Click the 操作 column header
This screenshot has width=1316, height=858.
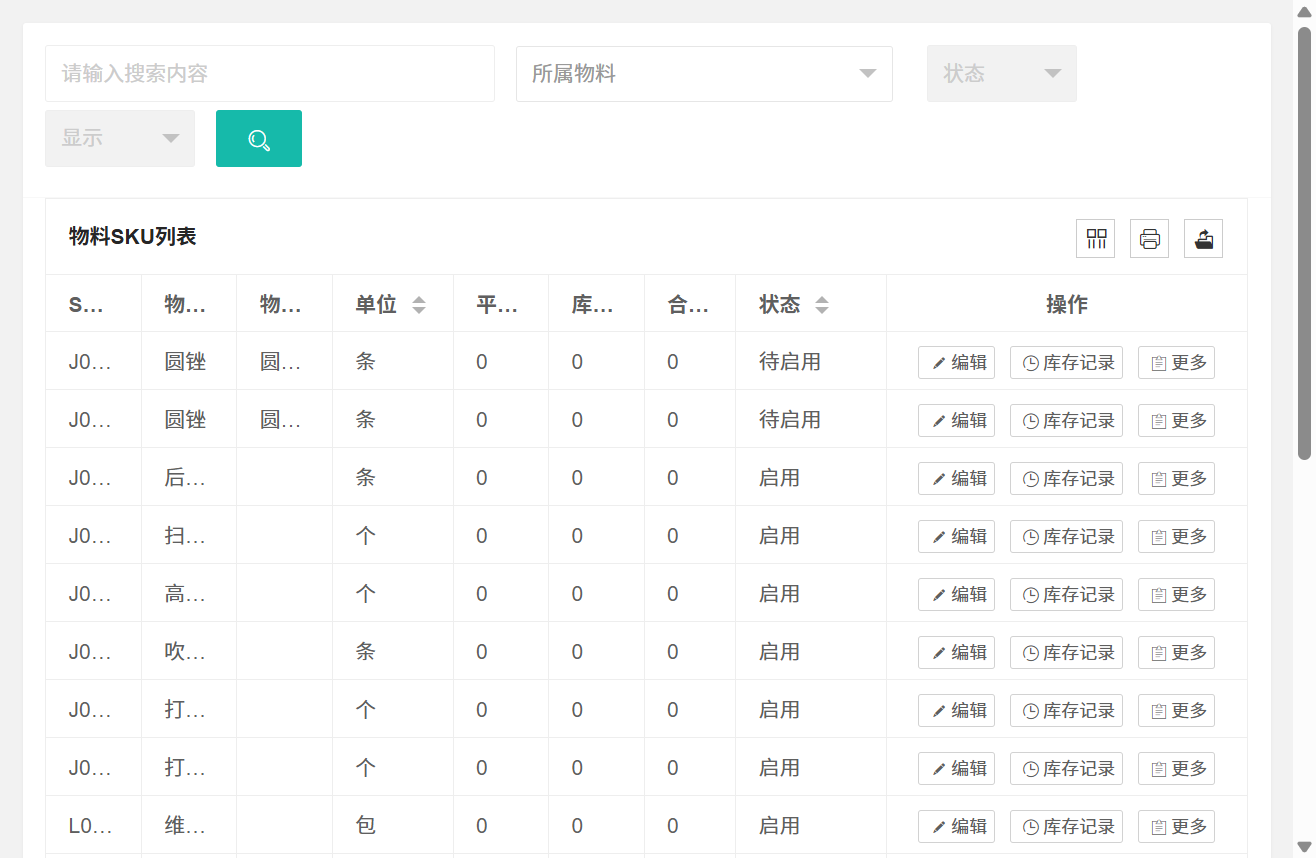(x=1066, y=304)
